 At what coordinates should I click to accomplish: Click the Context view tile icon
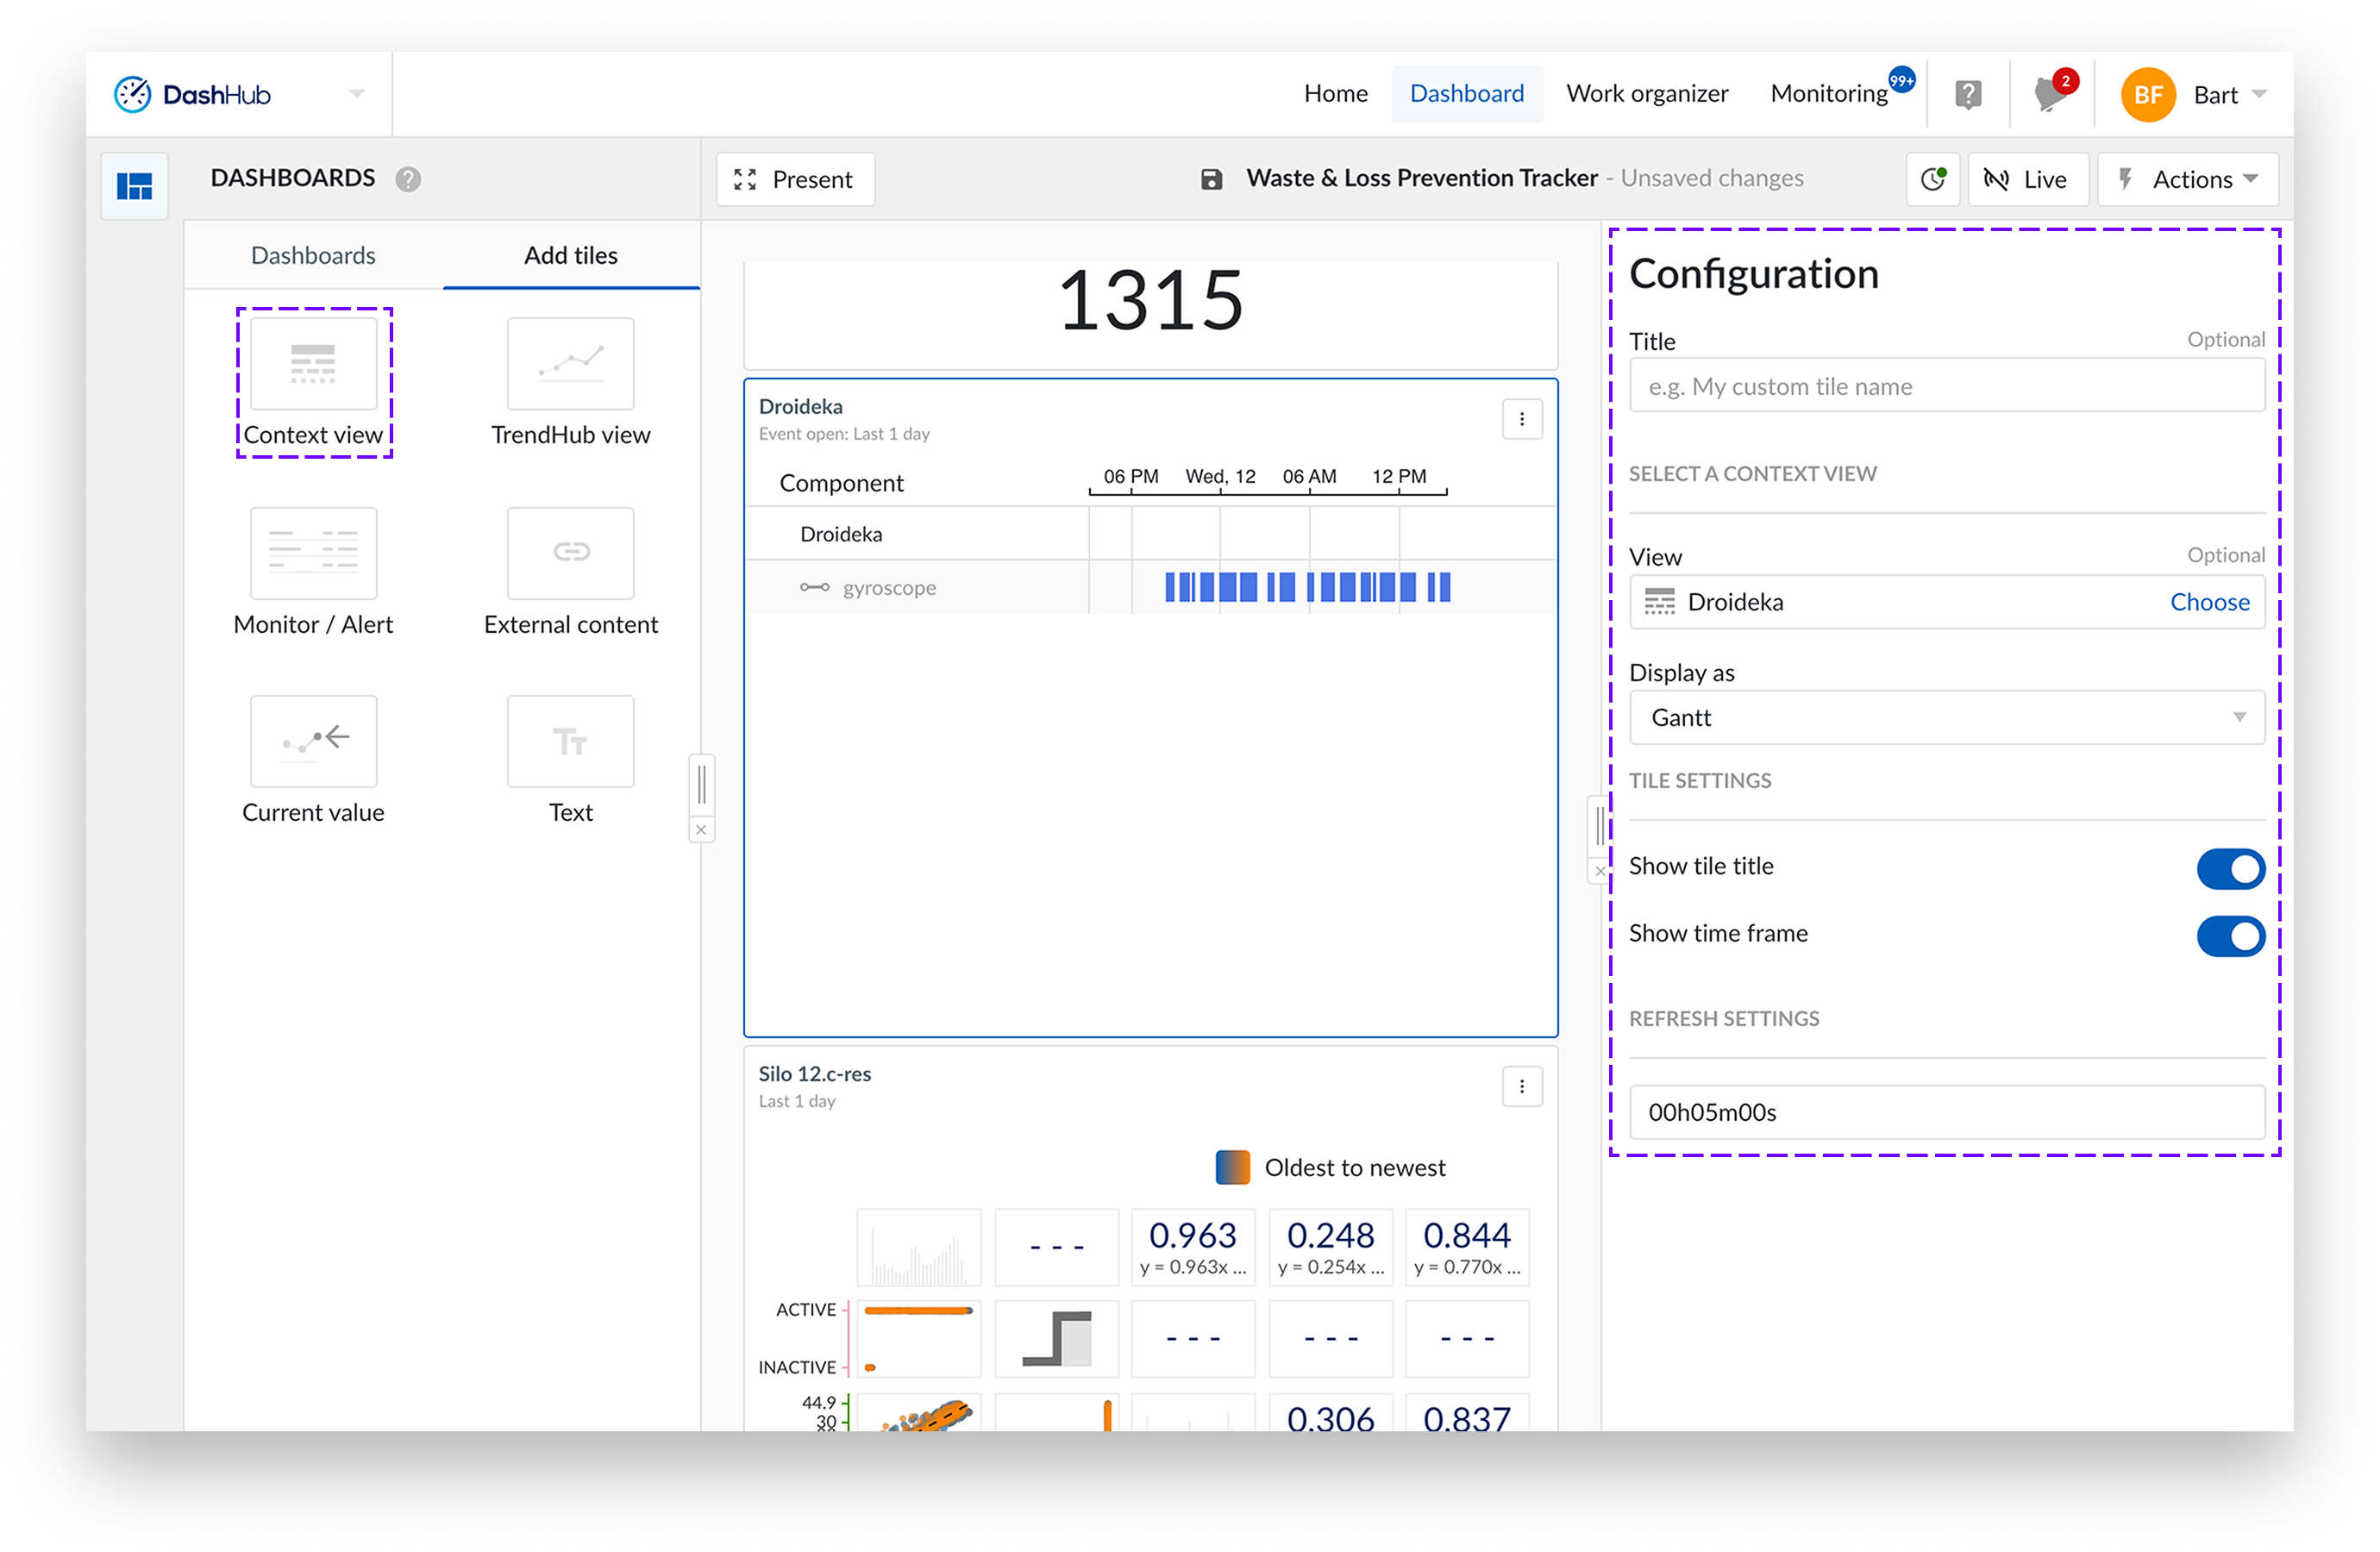click(313, 364)
